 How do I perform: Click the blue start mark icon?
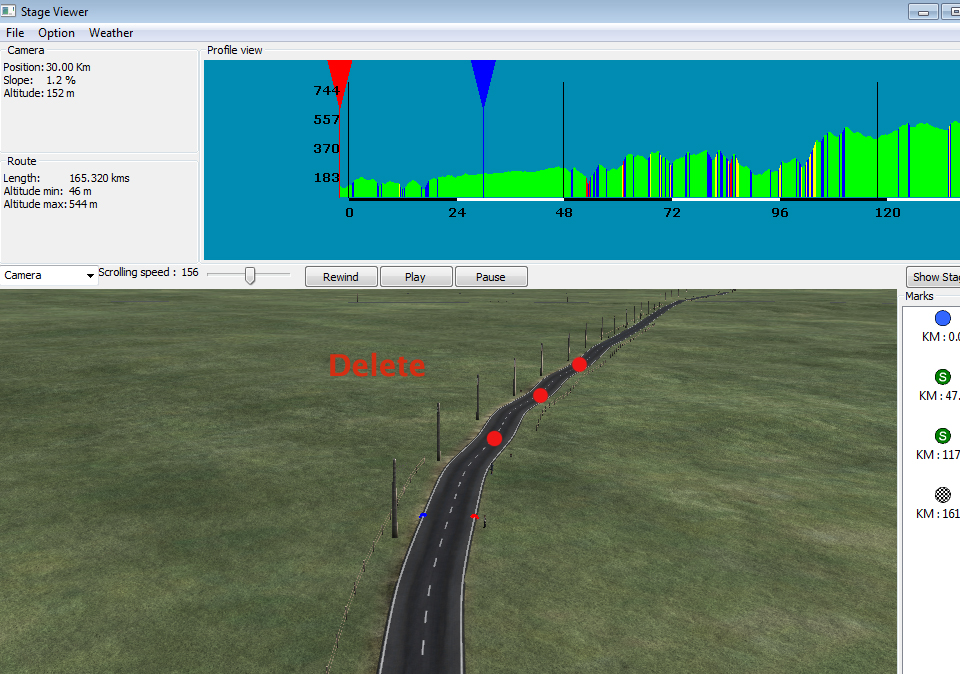(942, 318)
